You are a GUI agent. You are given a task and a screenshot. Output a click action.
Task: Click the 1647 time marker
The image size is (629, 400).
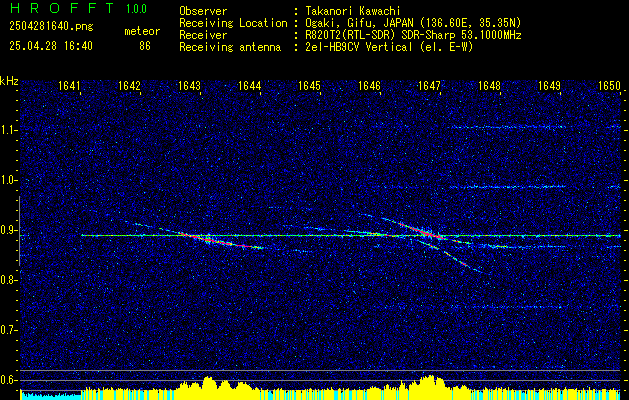[429, 86]
